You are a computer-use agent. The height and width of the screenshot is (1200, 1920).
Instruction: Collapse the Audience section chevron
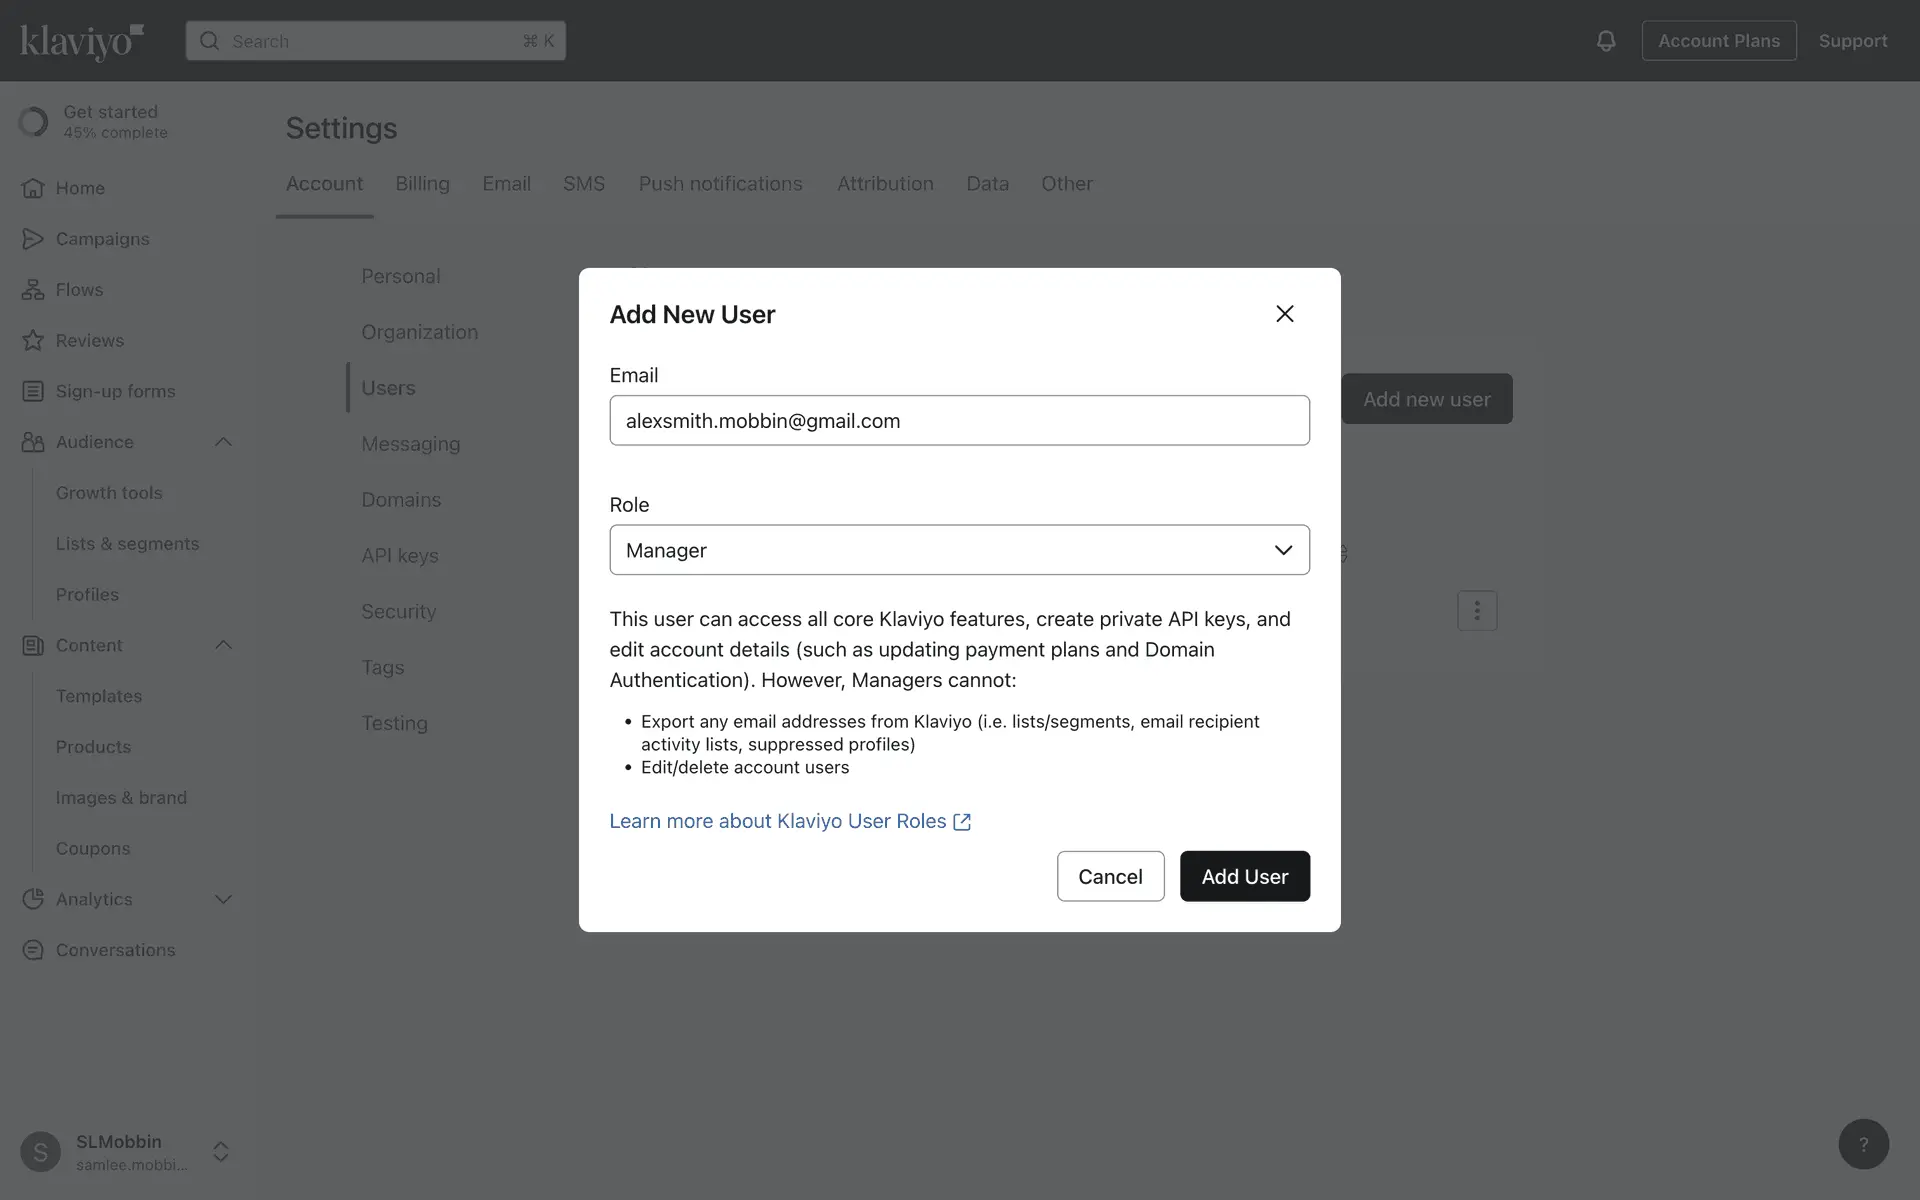[223, 442]
